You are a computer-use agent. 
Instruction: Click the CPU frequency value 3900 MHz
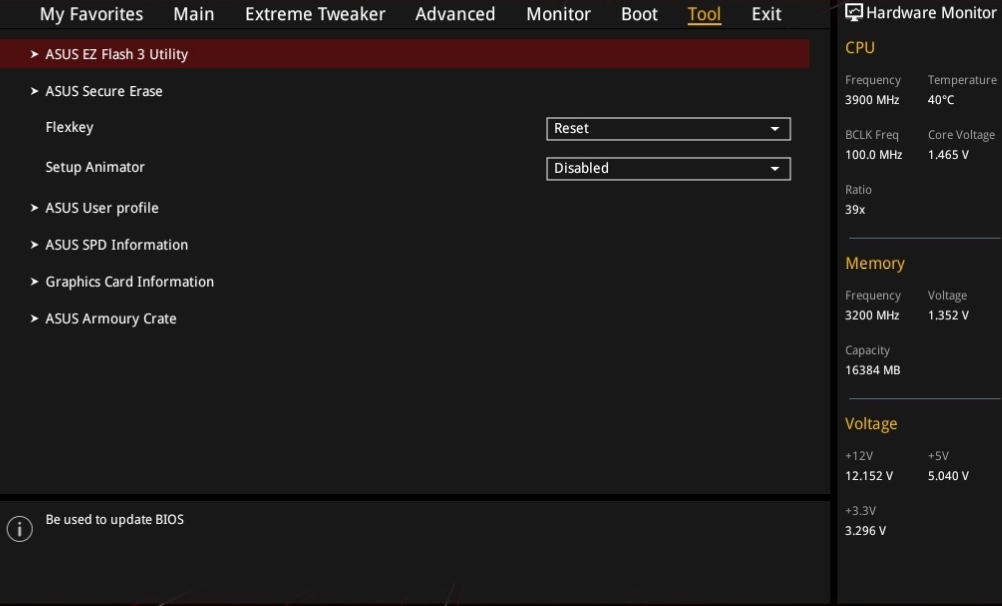coord(872,100)
